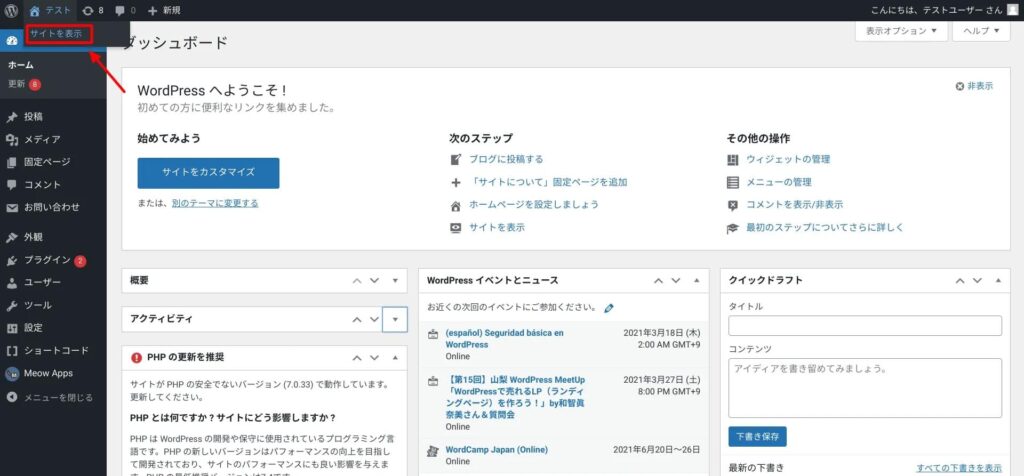Open the updates icon showing 8

point(93,10)
